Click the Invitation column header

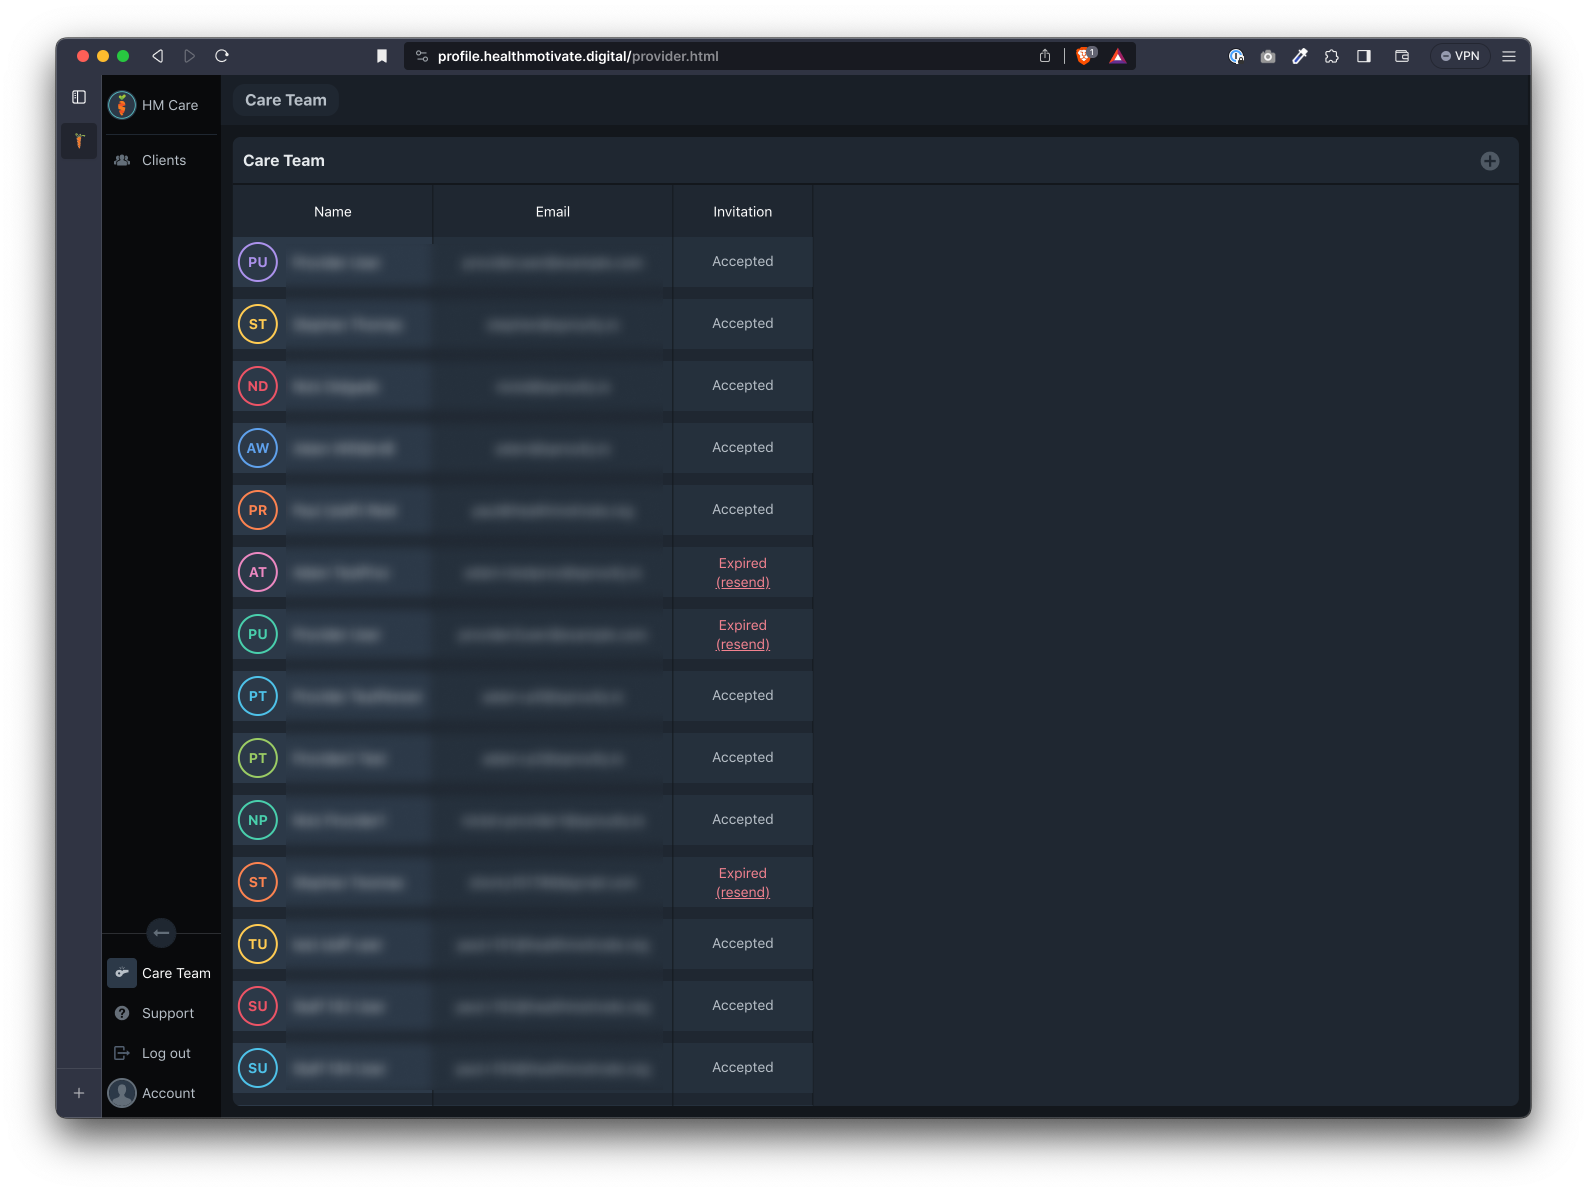[x=743, y=212]
